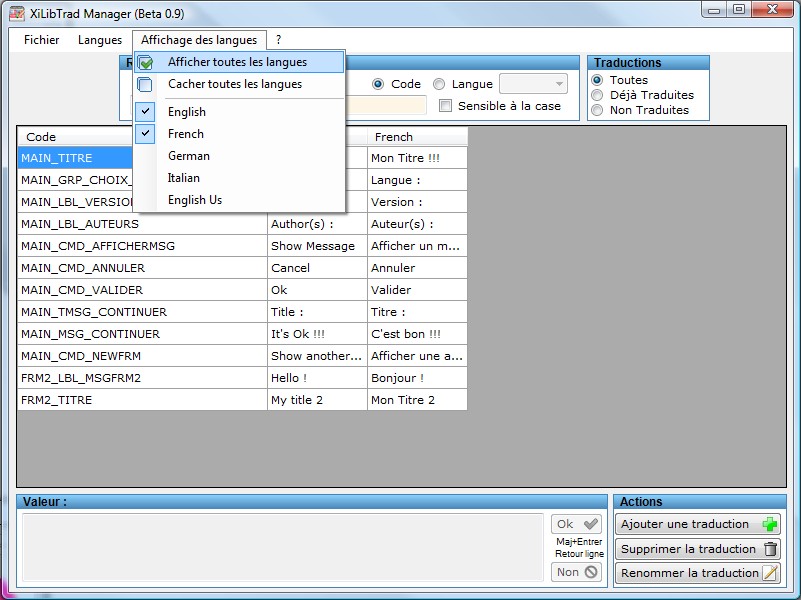Select the MAIN_CMD_VALIDER row code cell

click(x=142, y=290)
